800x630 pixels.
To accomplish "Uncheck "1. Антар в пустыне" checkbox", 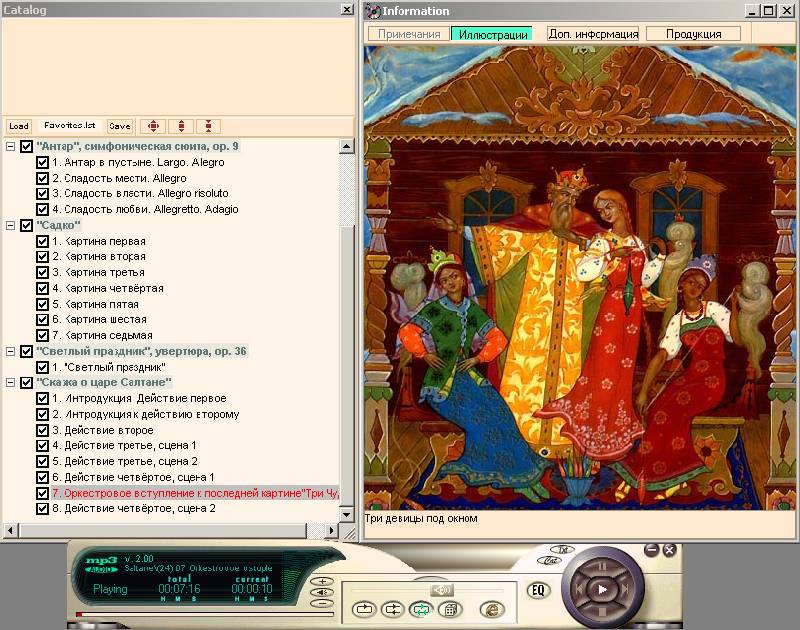I will tap(42, 163).
